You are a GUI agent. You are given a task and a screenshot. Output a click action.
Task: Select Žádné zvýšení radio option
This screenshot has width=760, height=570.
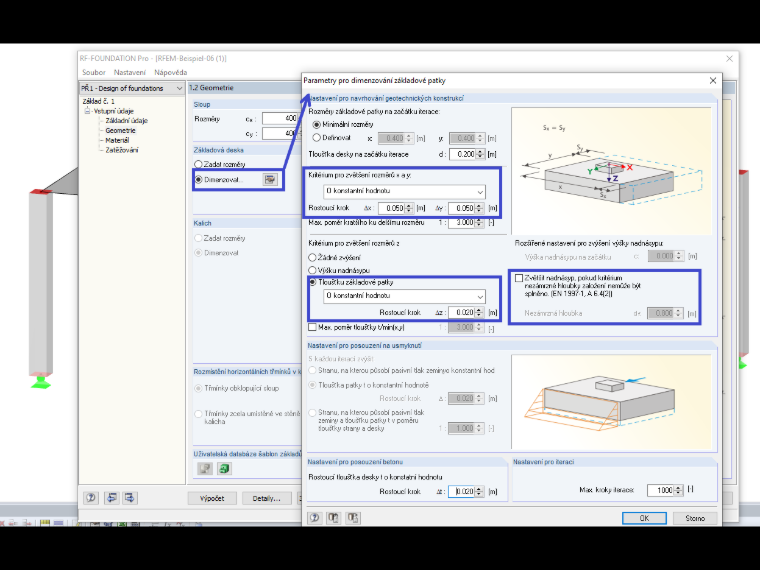coord(313,257)
